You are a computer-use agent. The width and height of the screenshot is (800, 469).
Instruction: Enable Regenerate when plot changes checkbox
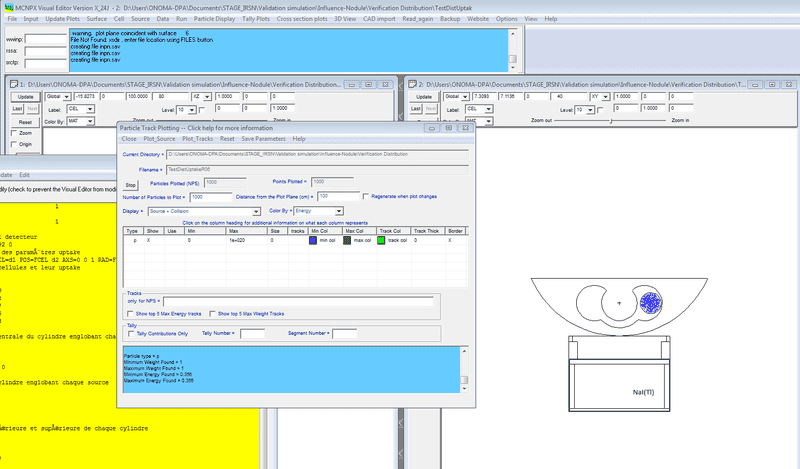coord(367,196)
